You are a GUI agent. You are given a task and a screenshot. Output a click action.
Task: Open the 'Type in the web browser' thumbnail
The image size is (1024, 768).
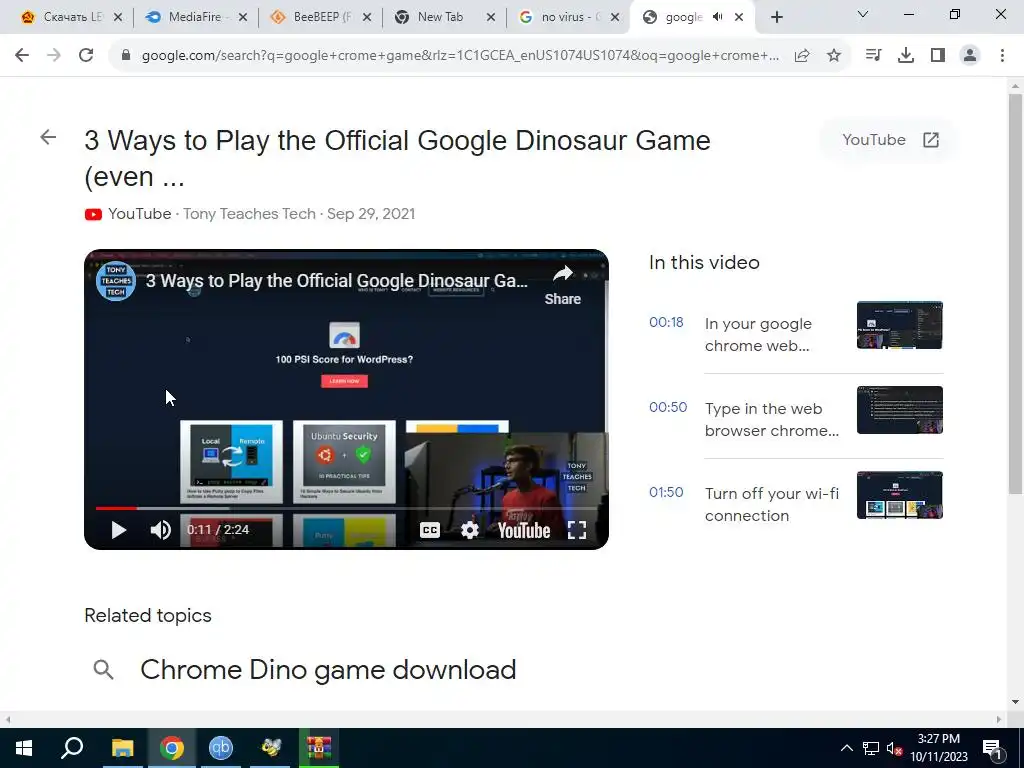point(899,410)
